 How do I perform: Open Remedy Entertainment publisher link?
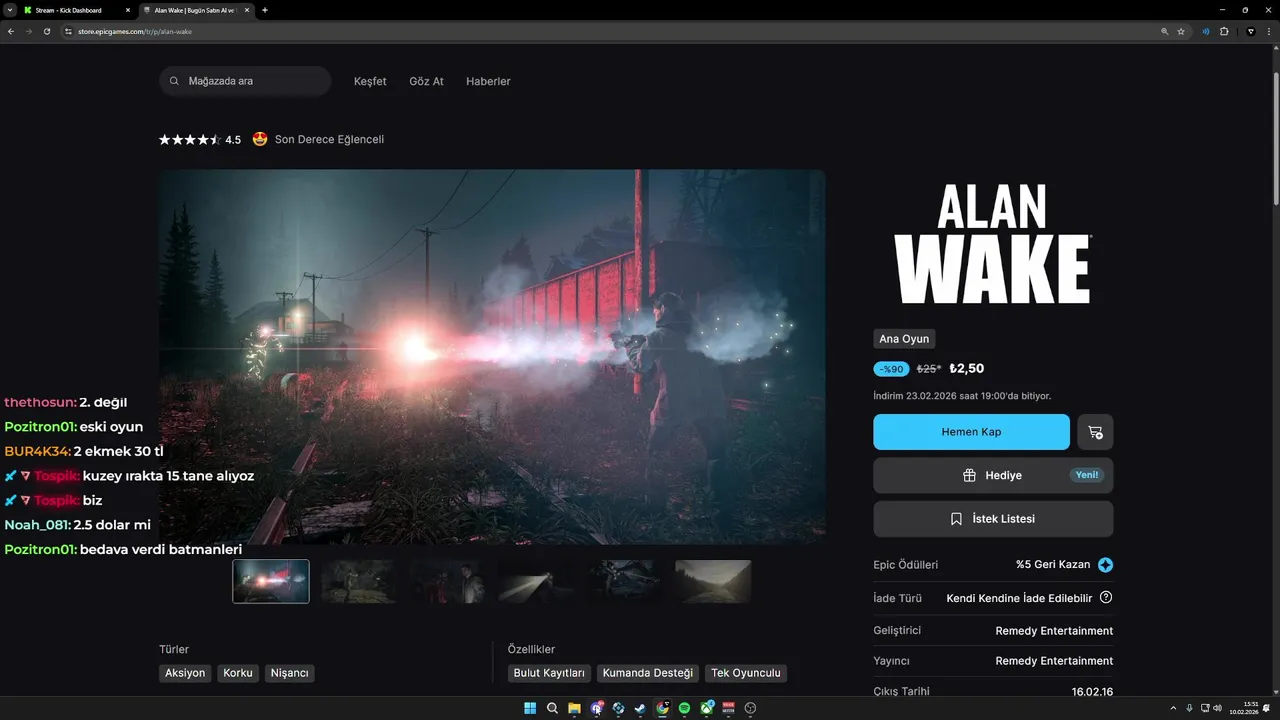coord(1054,661)
